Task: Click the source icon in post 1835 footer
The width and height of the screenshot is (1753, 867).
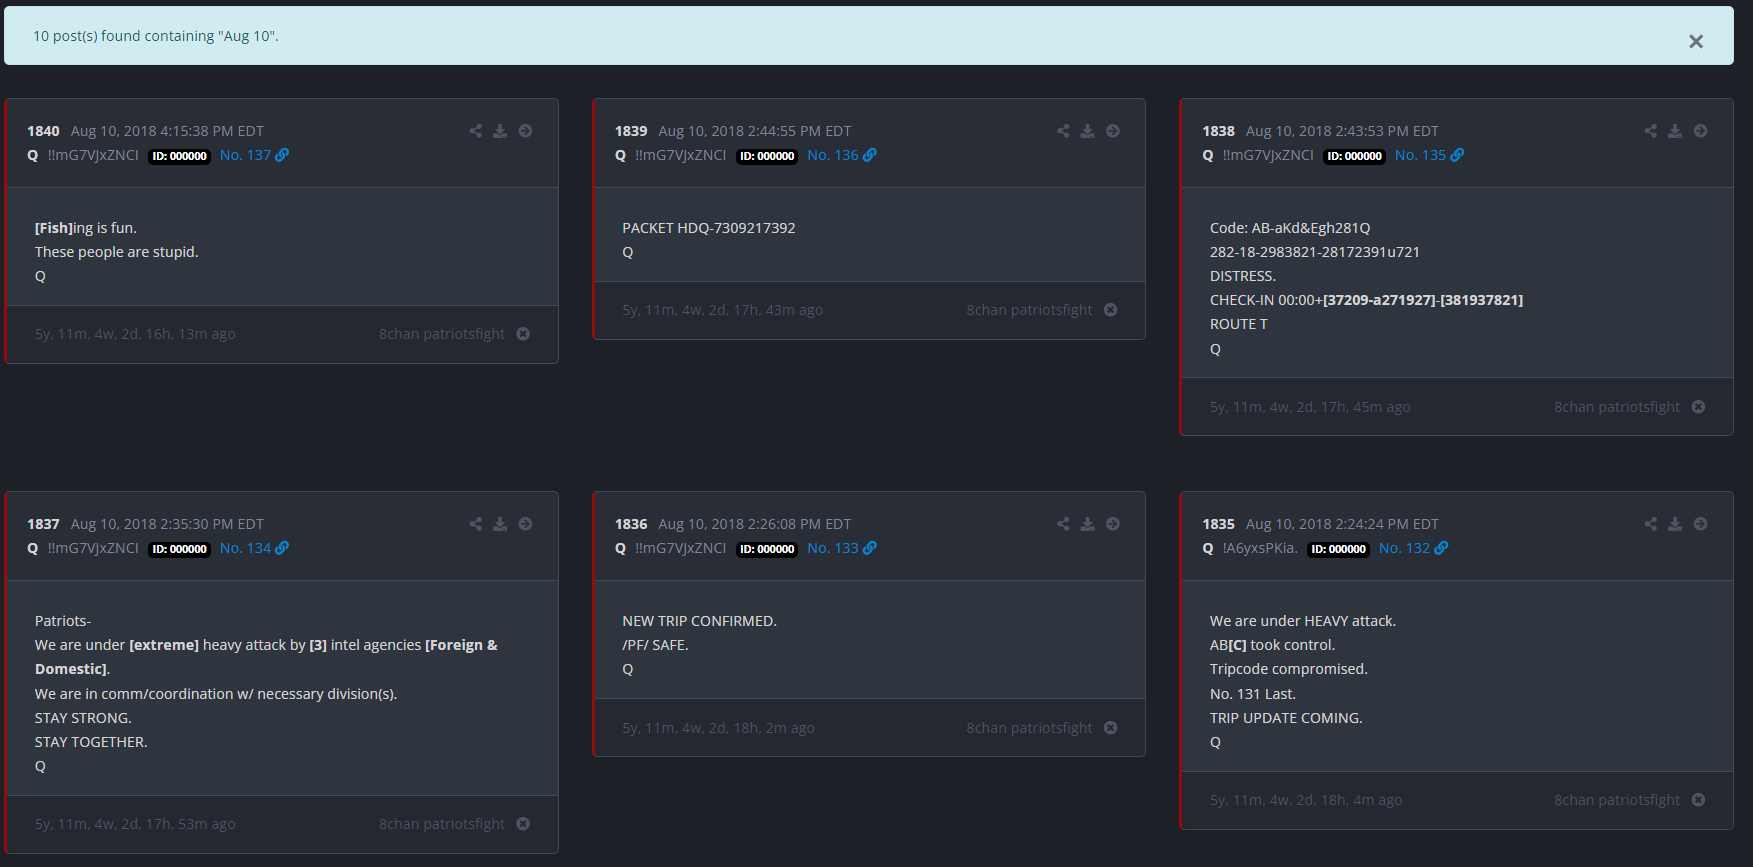Action: click(x=1698, y=800)
